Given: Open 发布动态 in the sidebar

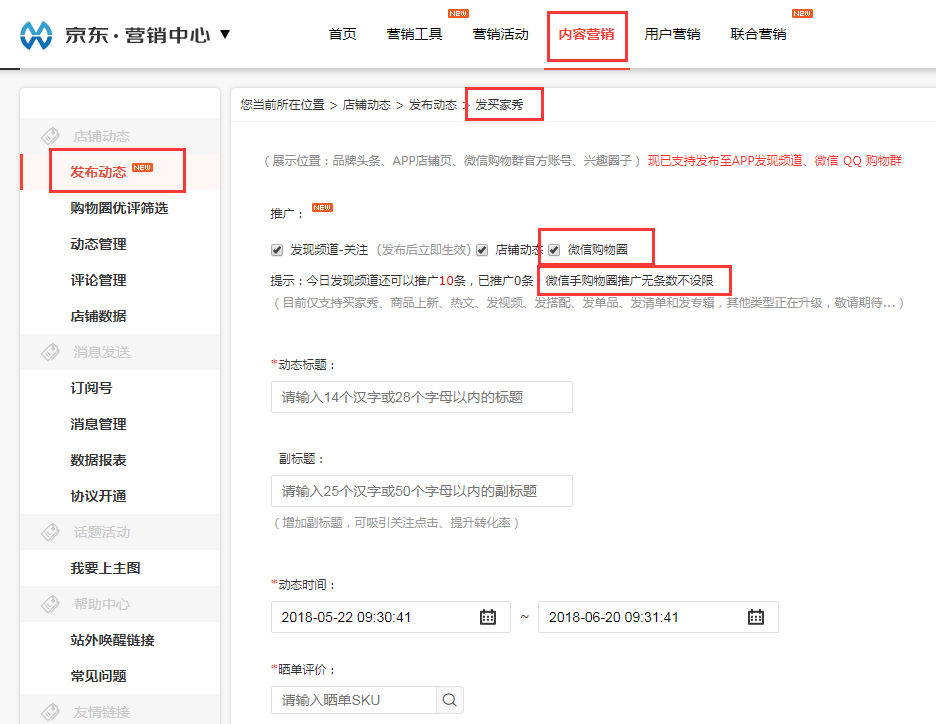Looking at the screenshot, I should point(98,172).
